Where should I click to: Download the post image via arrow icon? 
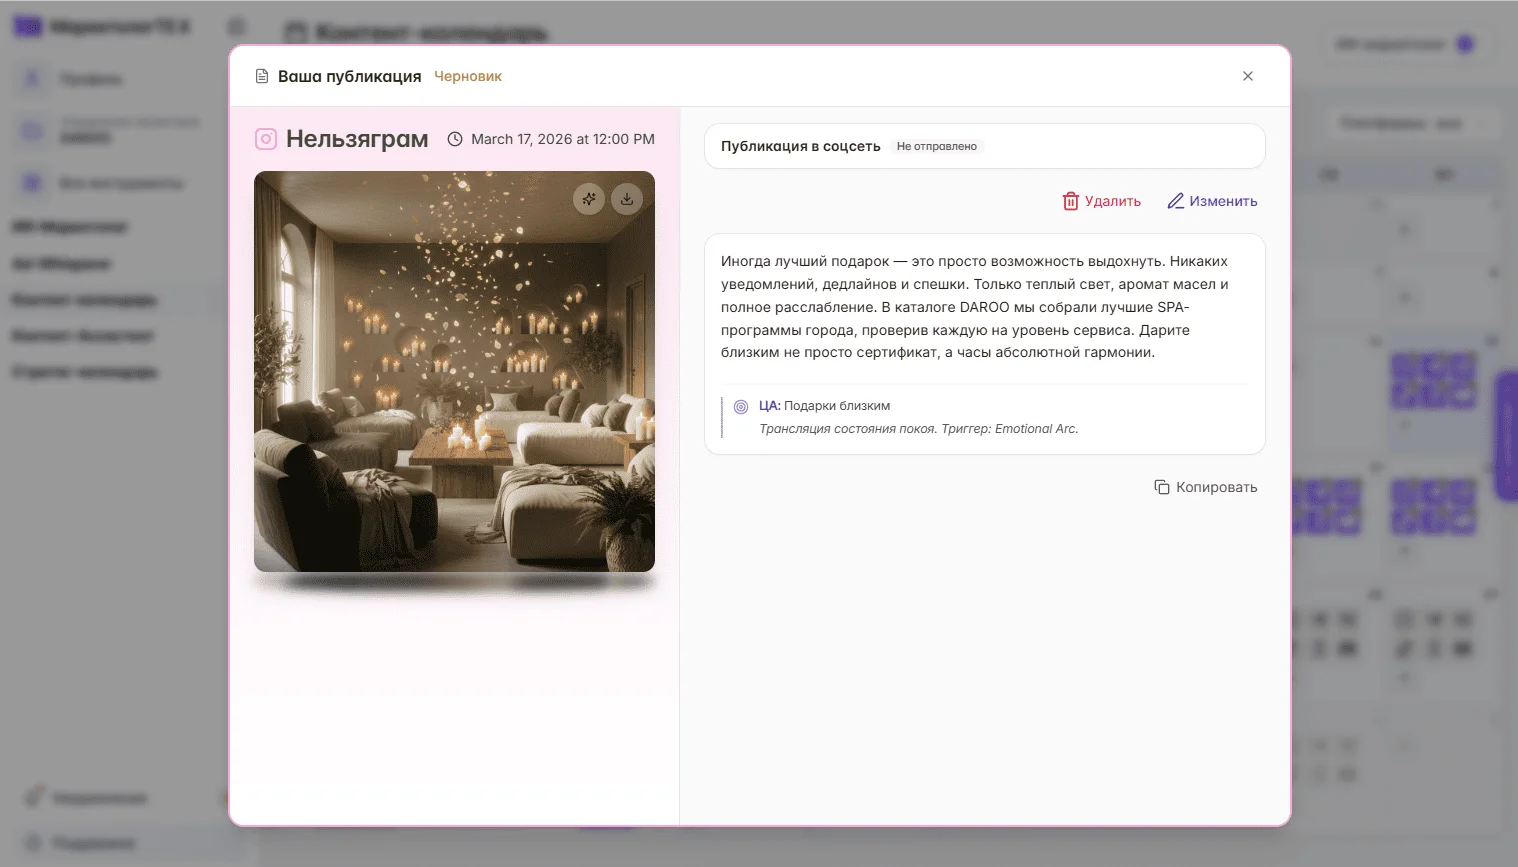coord(627,199)
